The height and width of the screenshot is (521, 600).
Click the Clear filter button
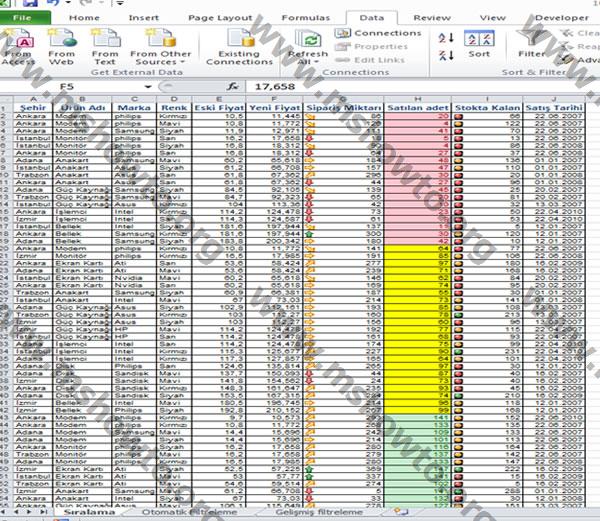point(579,33)
